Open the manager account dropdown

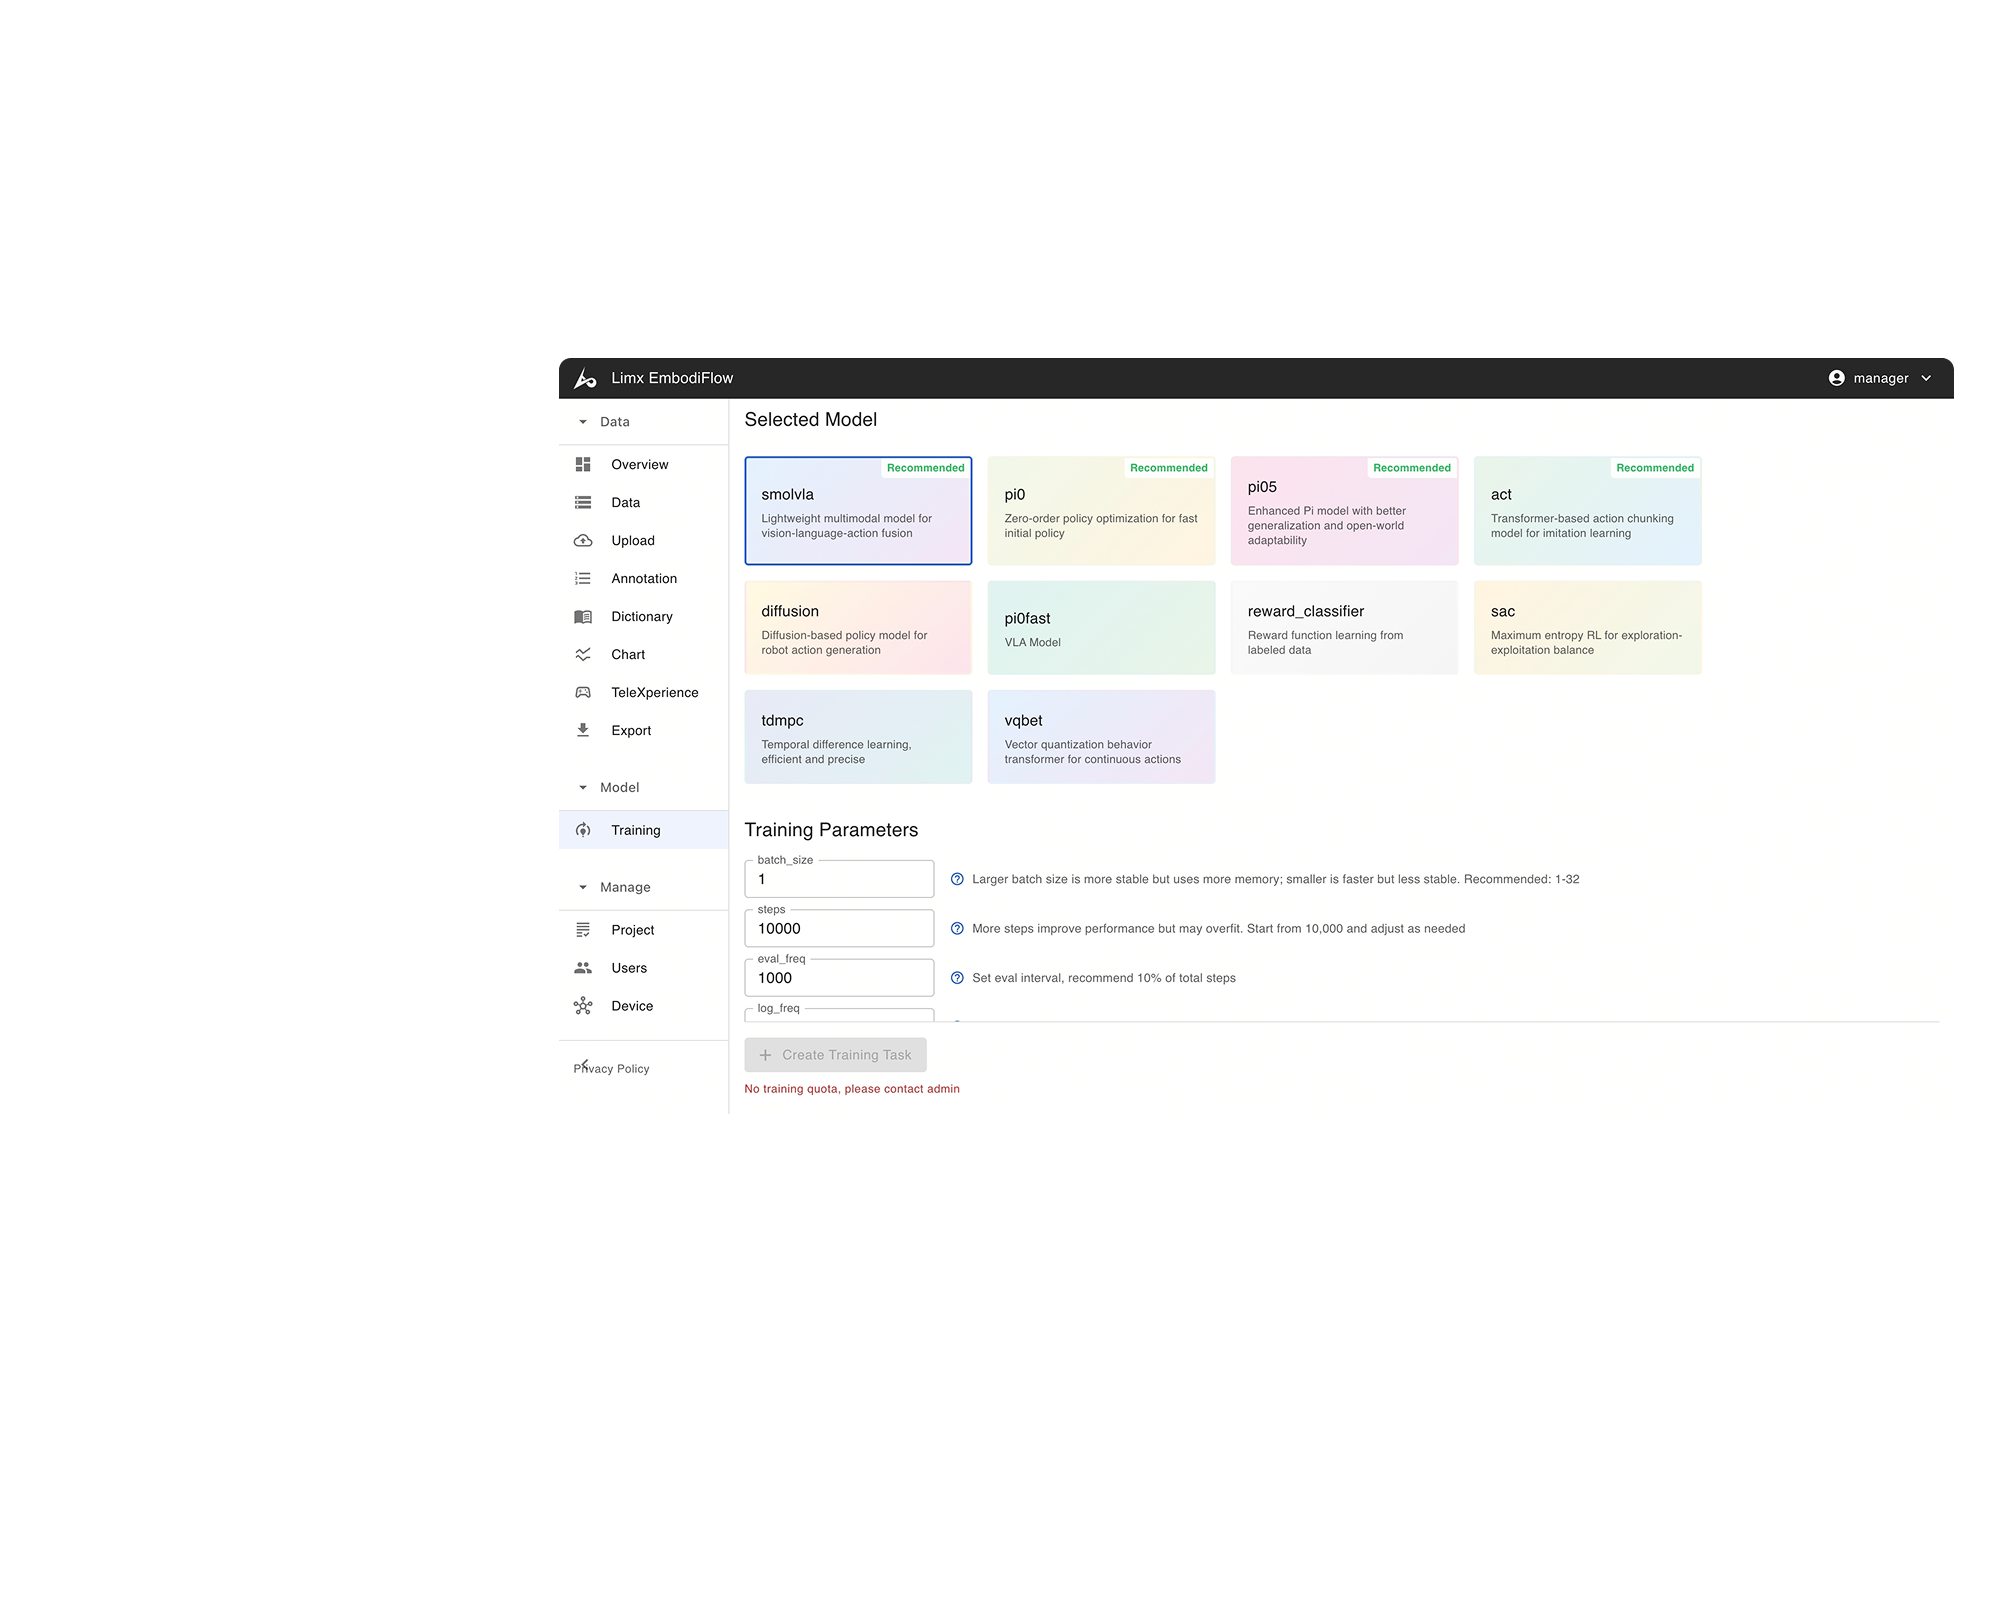click(1925, 378)
